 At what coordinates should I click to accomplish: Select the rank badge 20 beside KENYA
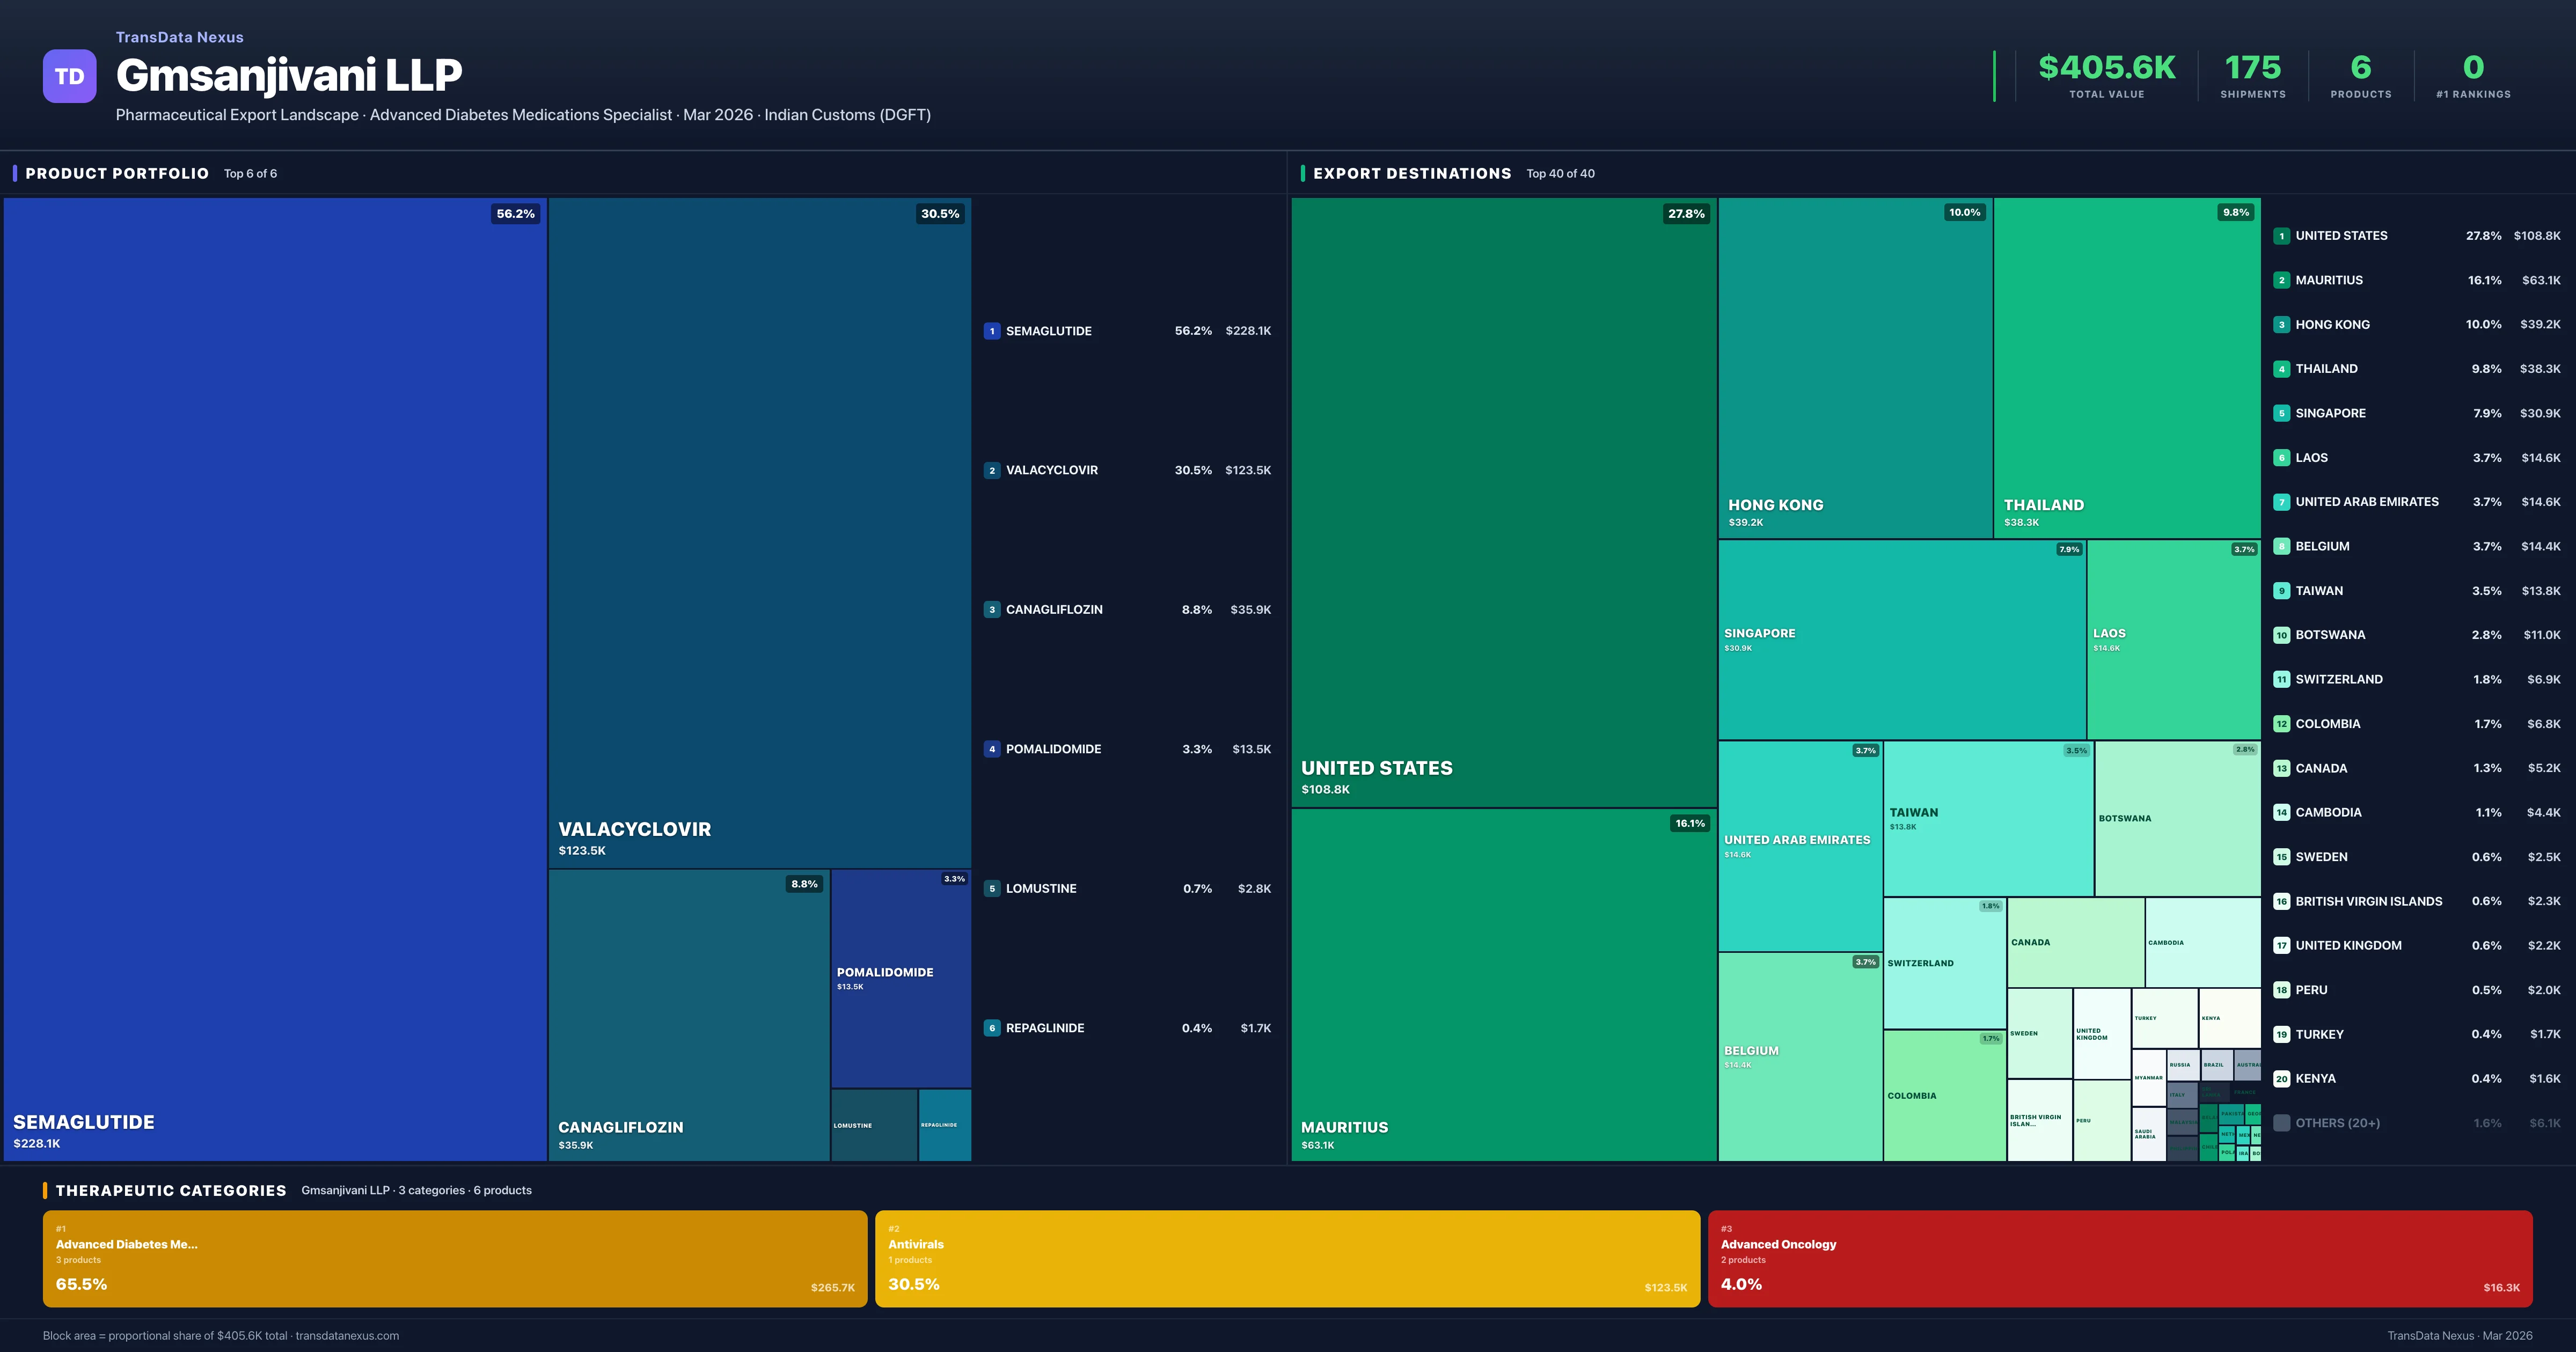[x=2282, y=1078]
